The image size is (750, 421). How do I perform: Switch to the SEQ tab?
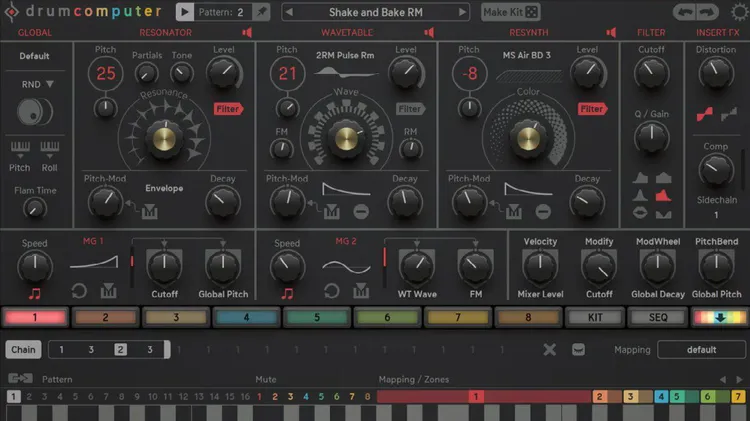tap(658, 317)
